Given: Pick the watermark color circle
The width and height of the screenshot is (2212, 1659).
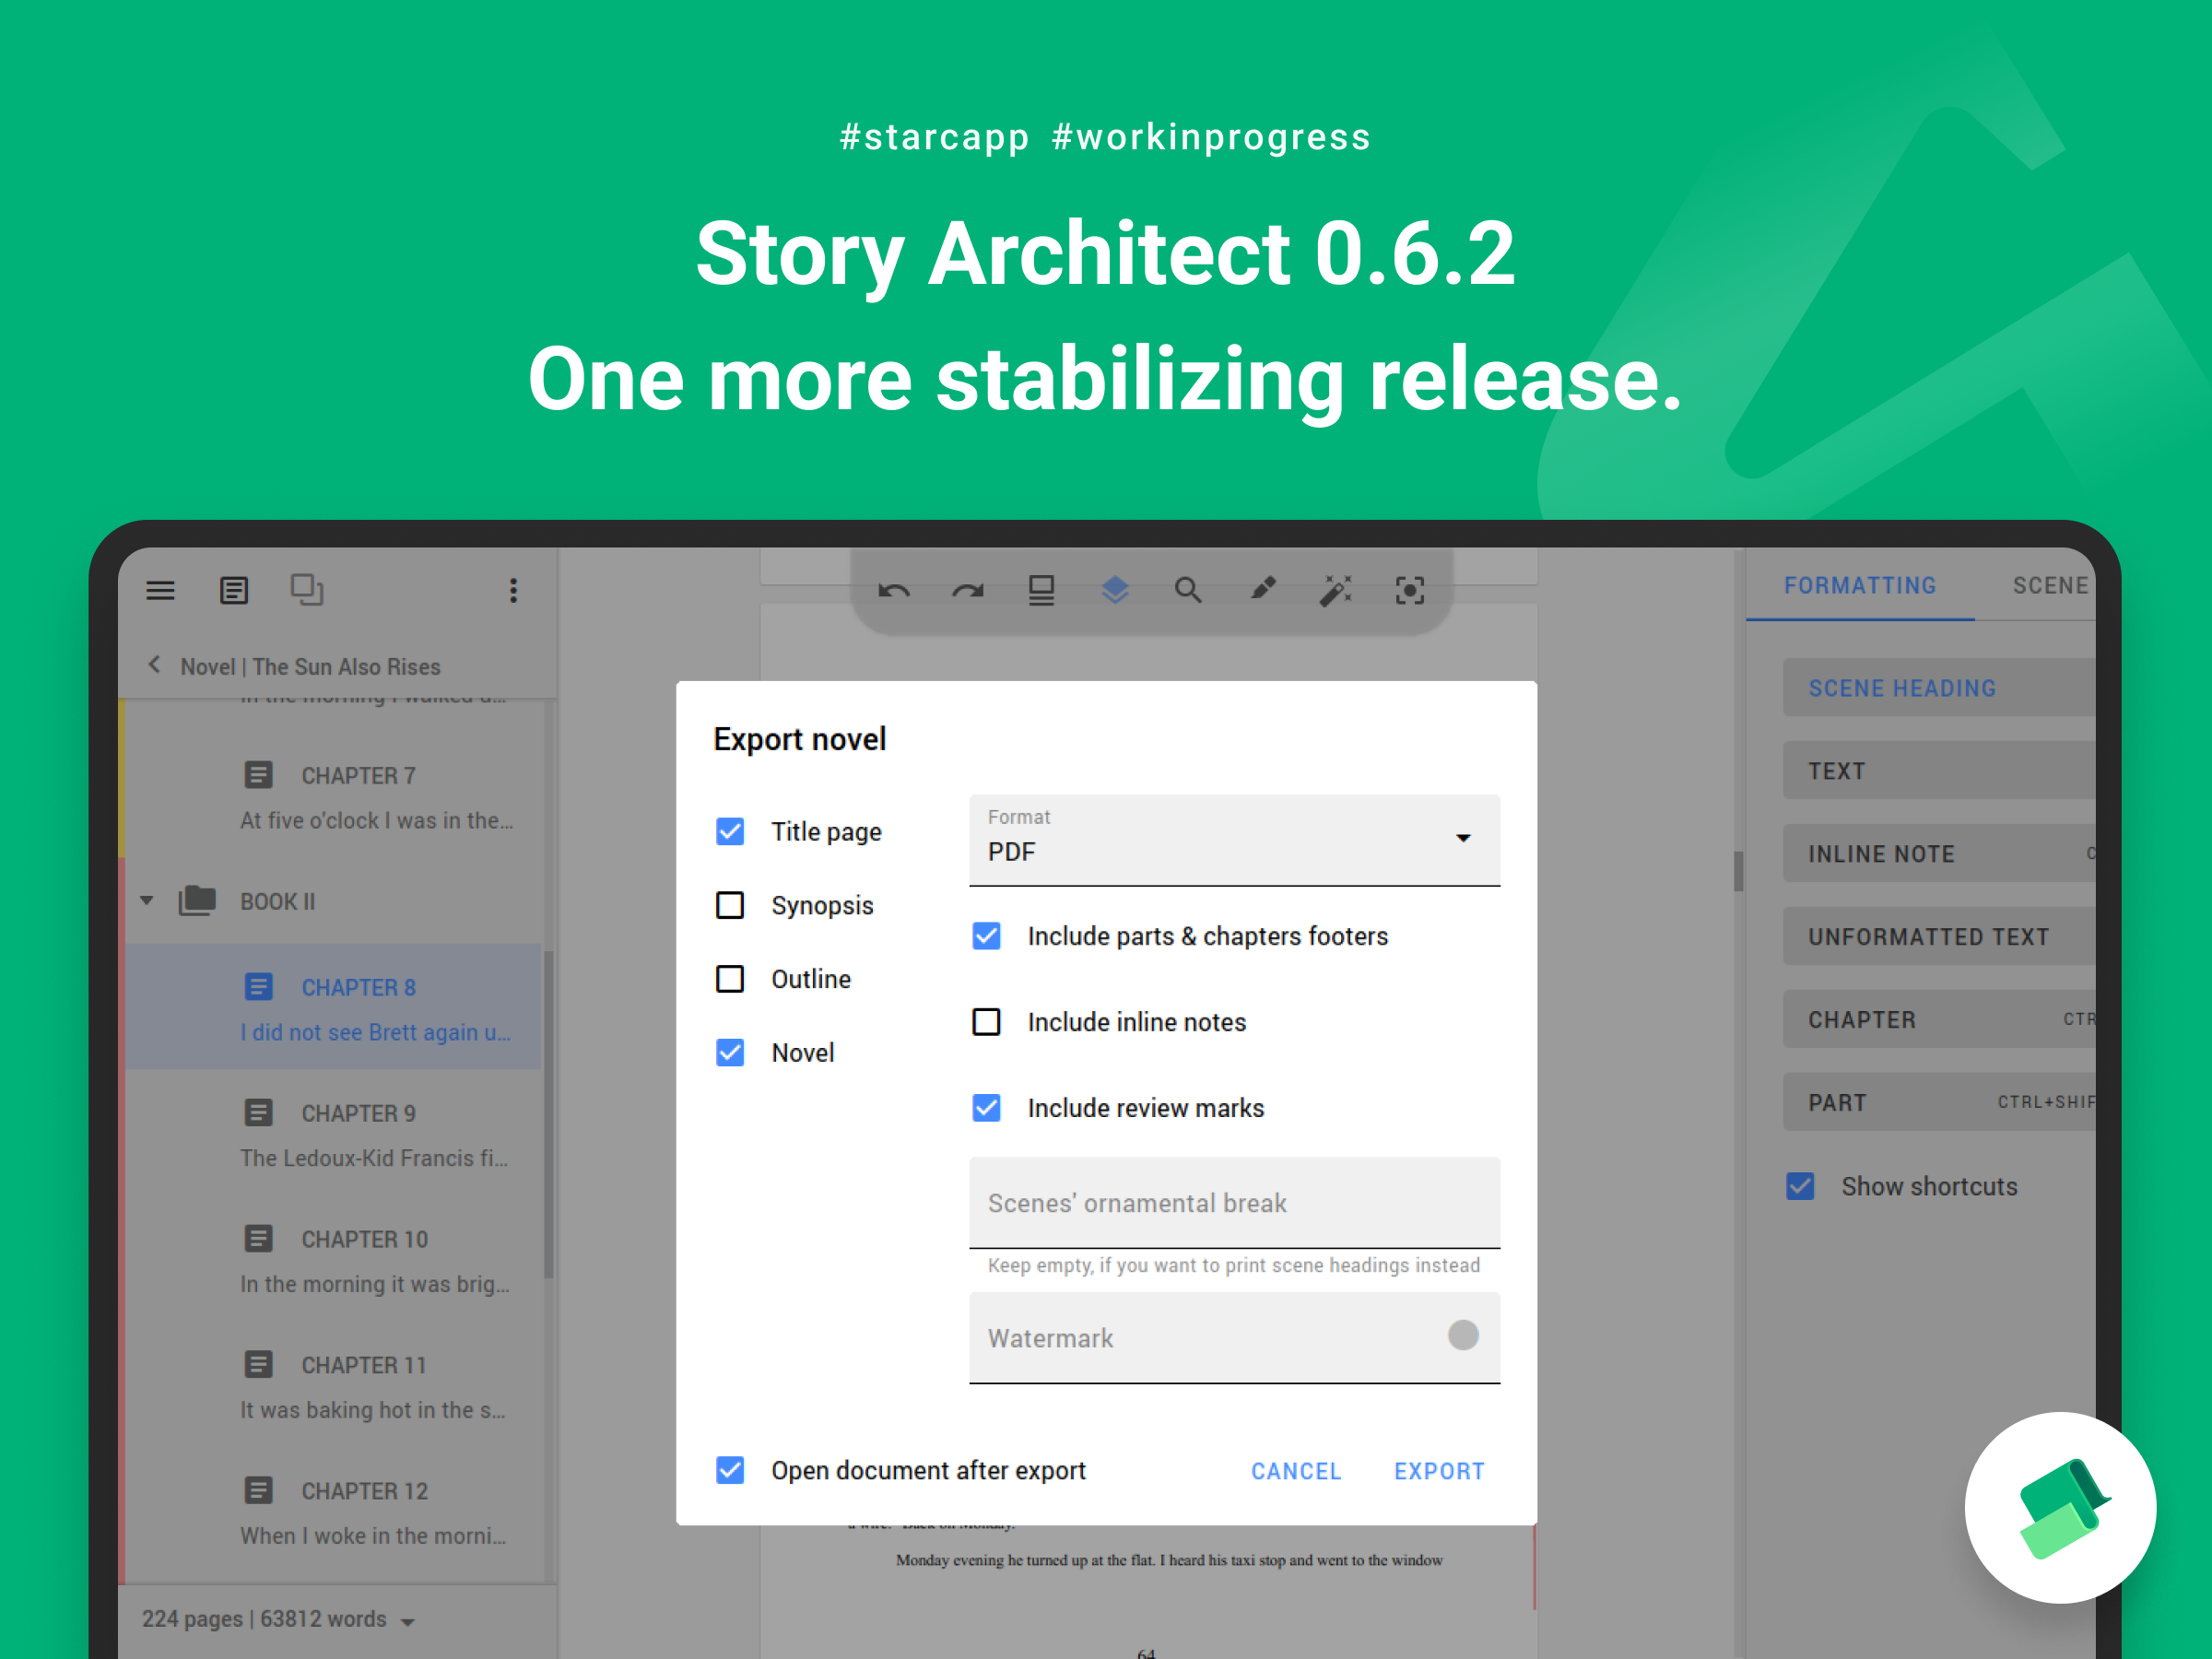Looking at the screenshot, I should tap(1463, 1335).
